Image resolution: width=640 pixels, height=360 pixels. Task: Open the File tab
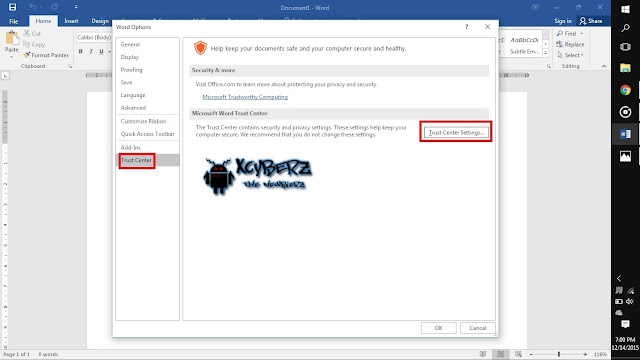tap(13, 21)
